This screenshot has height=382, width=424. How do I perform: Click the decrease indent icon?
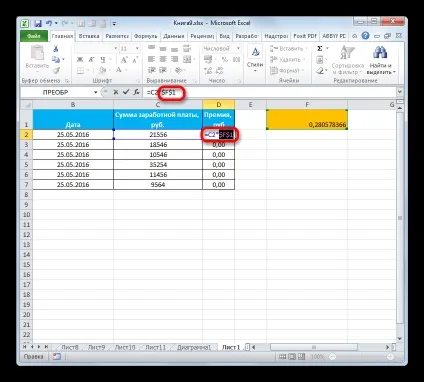151,70
